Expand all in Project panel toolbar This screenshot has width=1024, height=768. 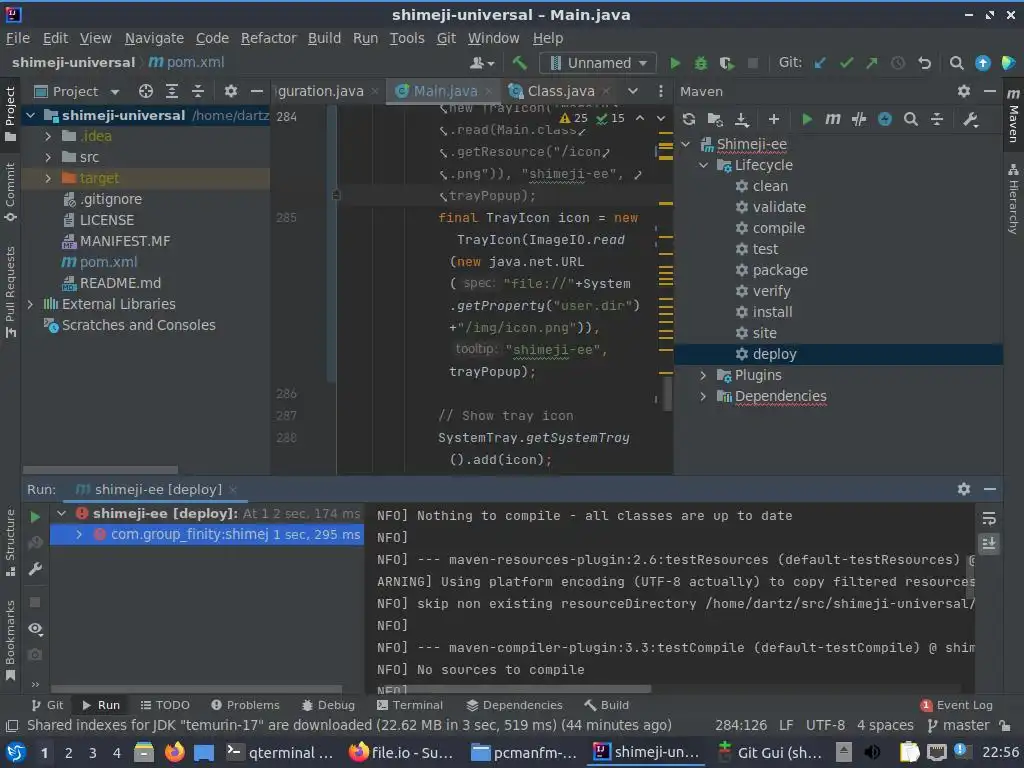coord(172,91)
